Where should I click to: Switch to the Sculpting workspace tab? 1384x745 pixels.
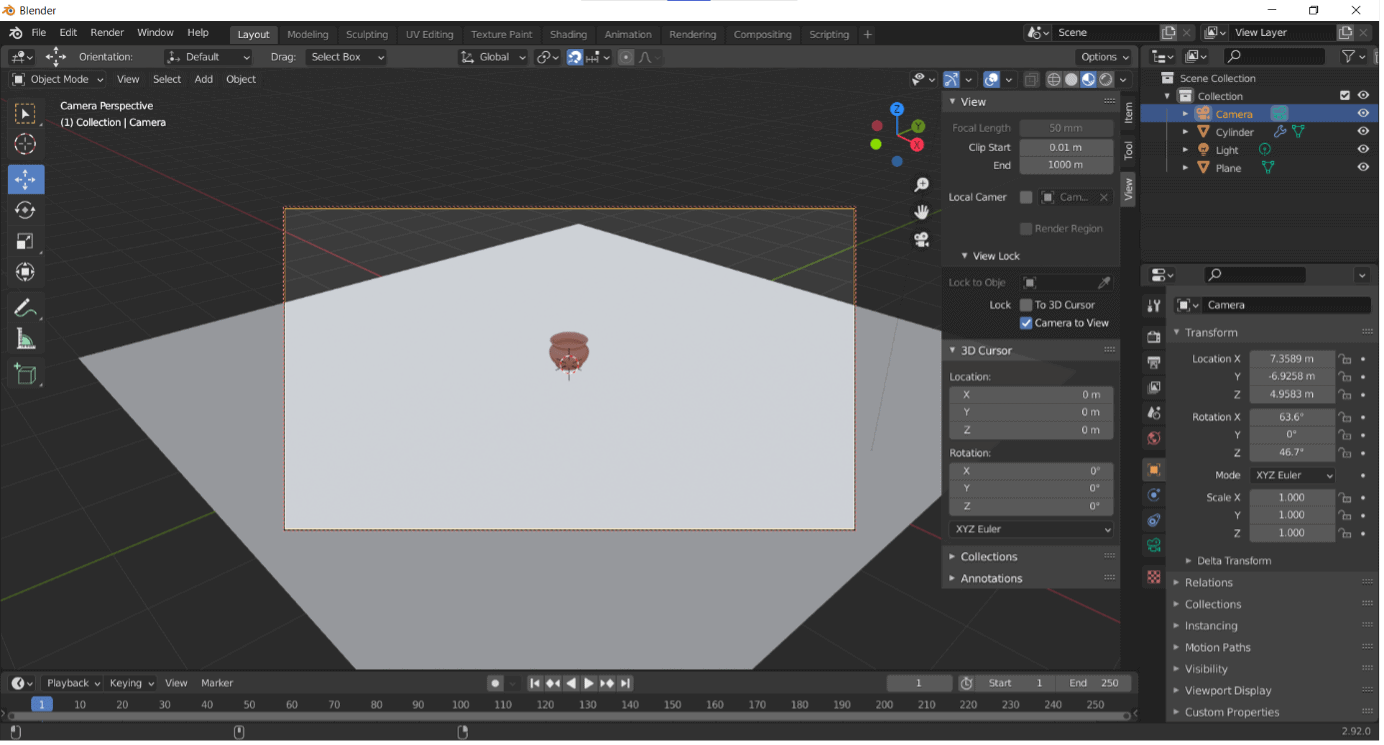coord(367,34)
